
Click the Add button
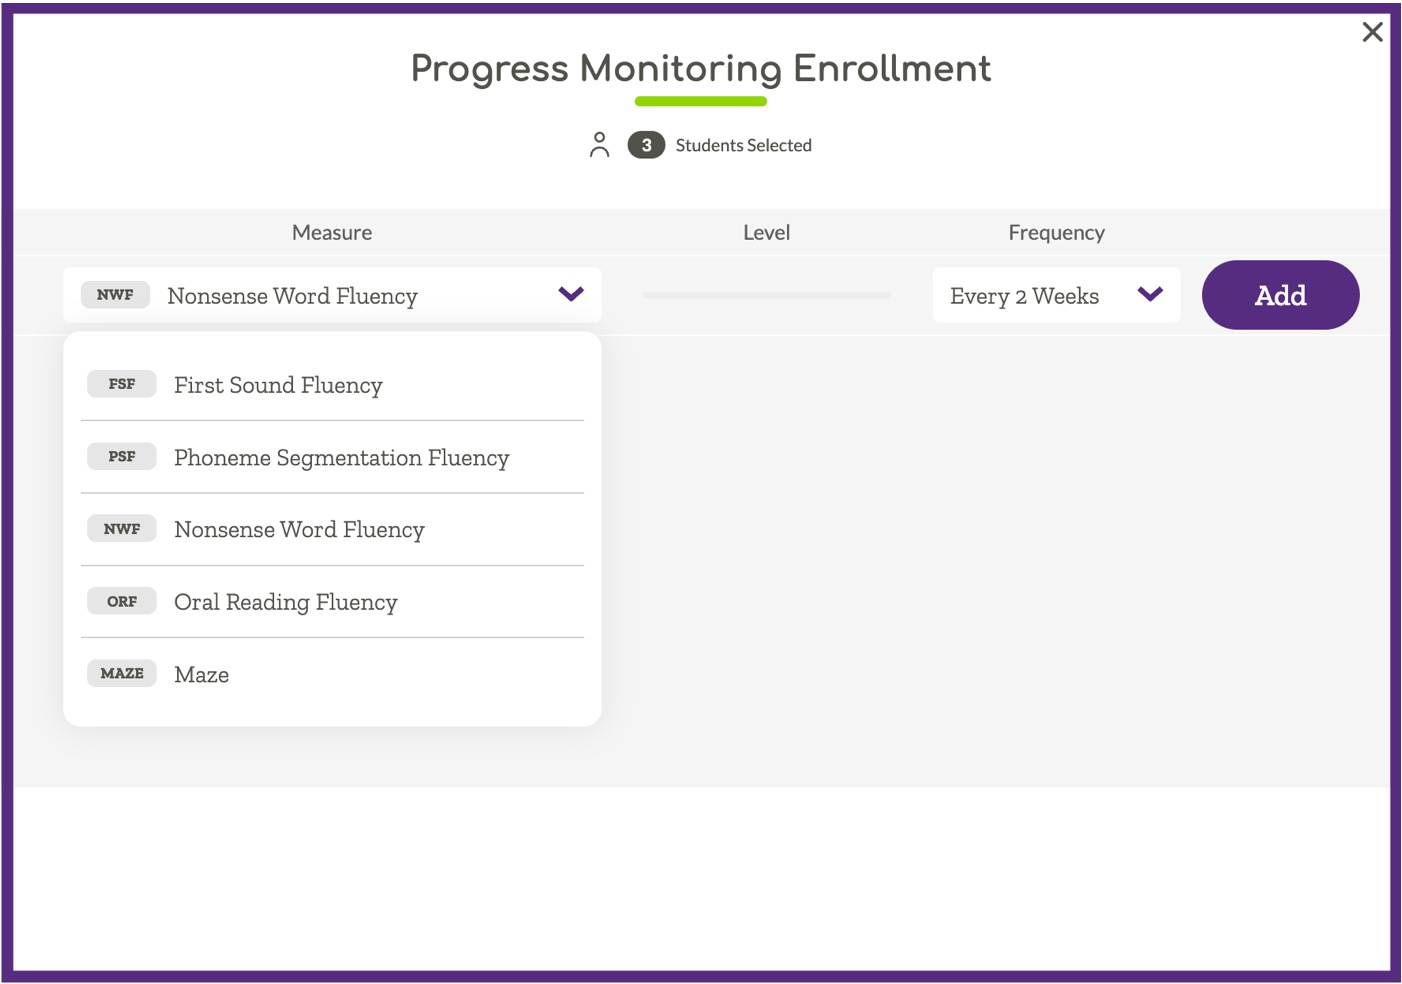pos(1280,295)
